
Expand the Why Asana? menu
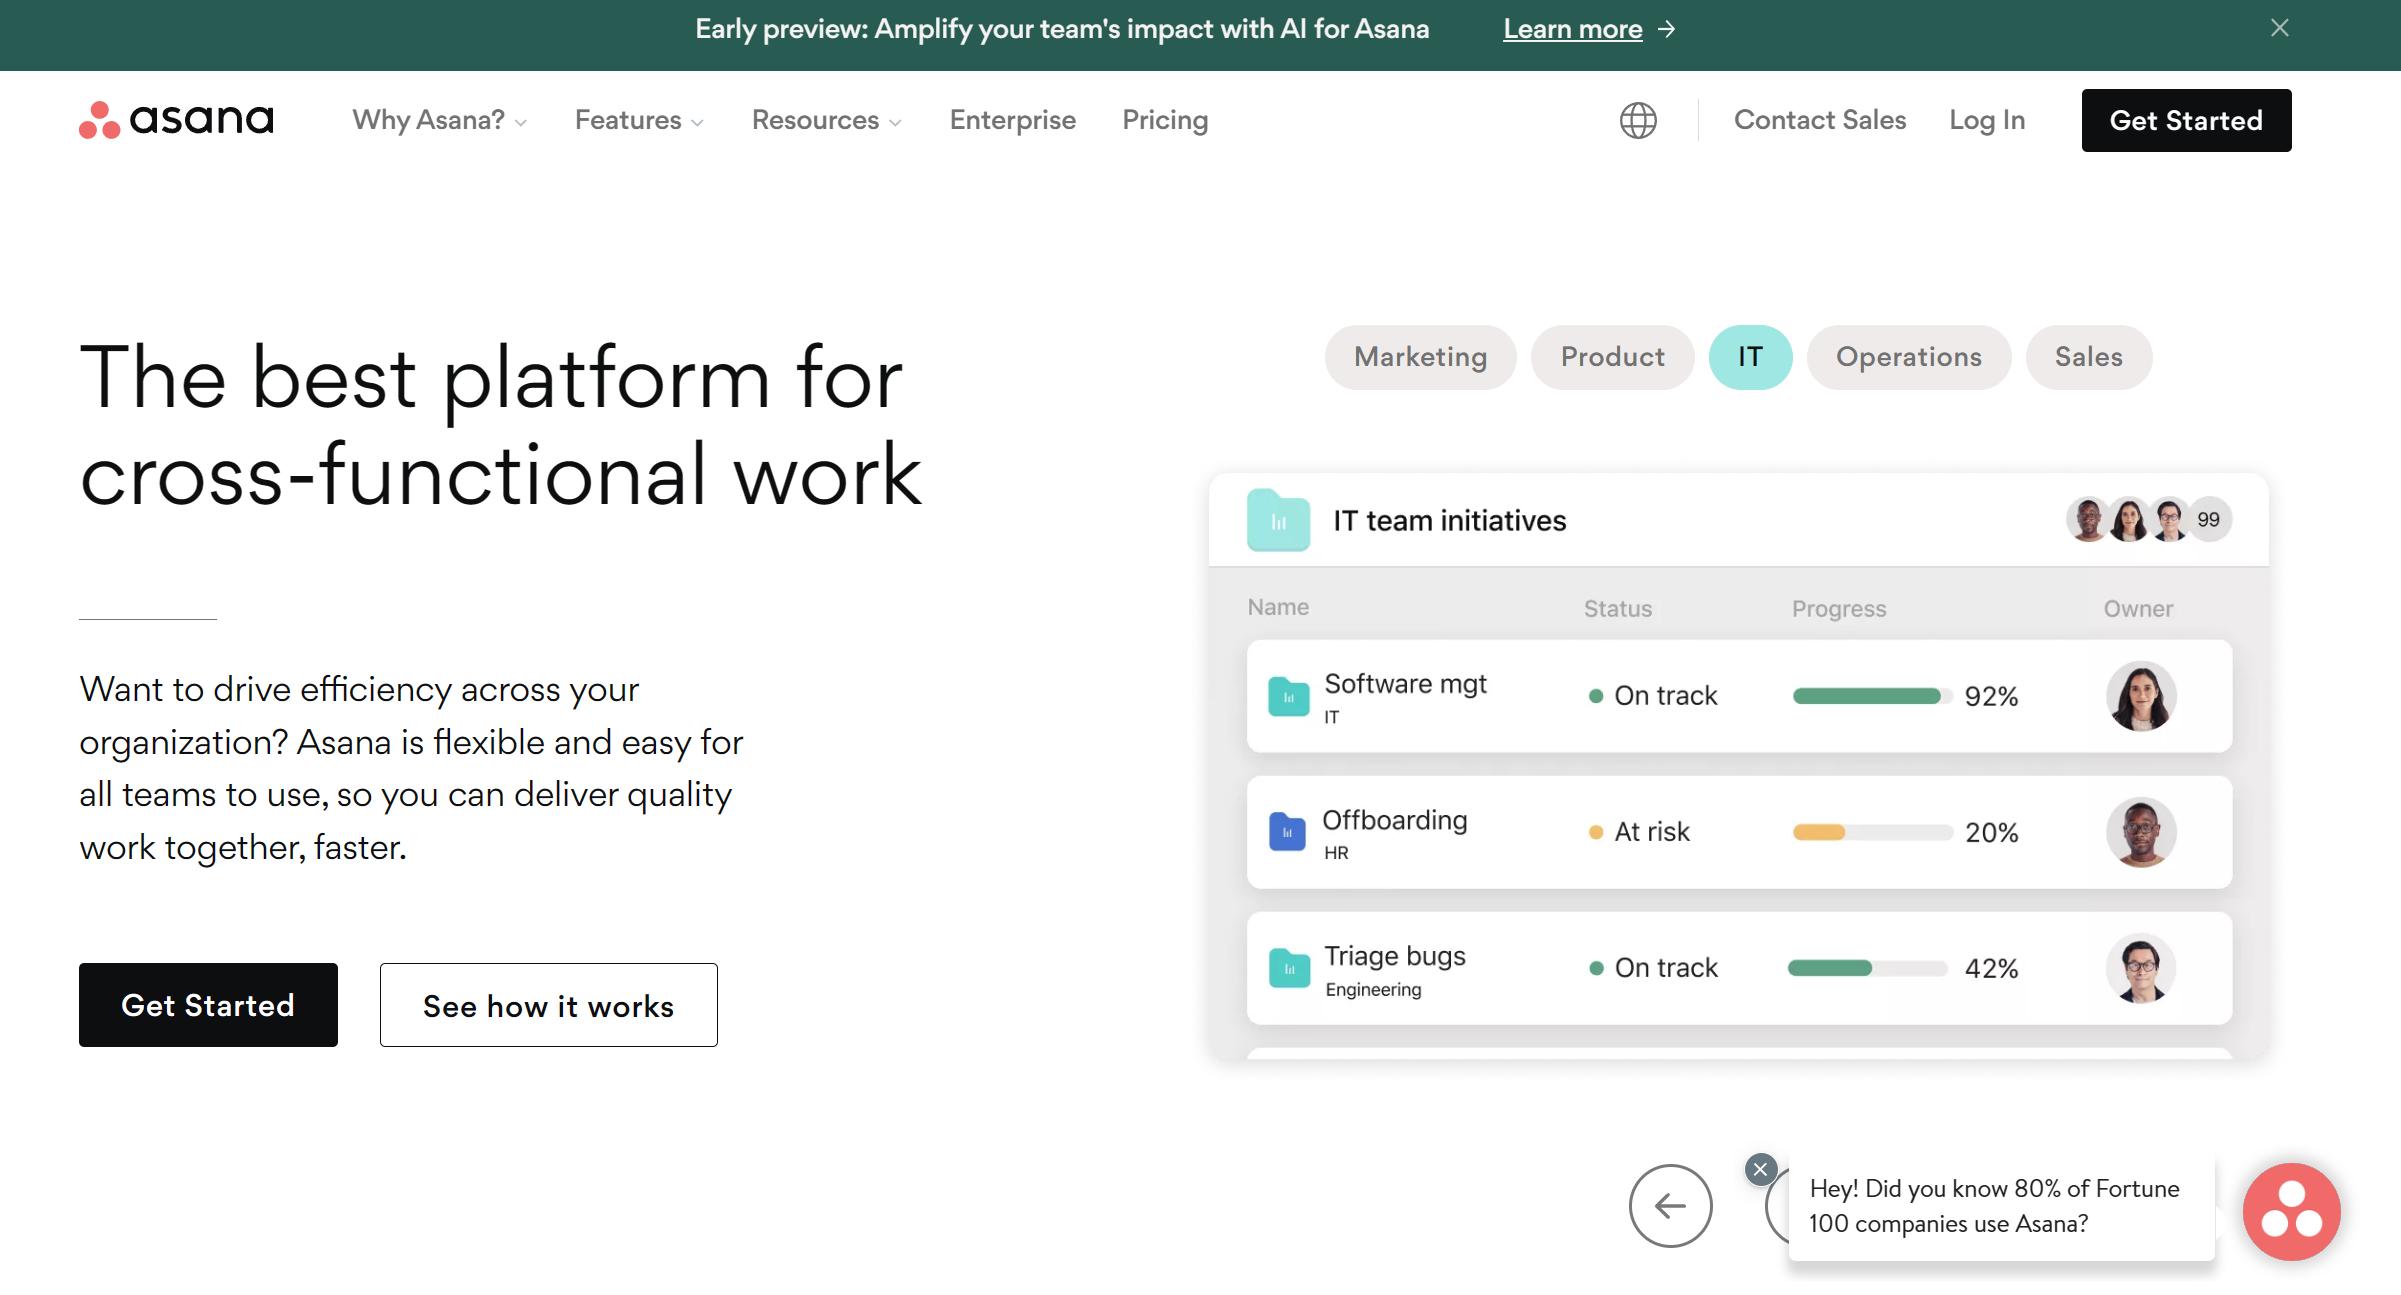(x=439, y=120)
